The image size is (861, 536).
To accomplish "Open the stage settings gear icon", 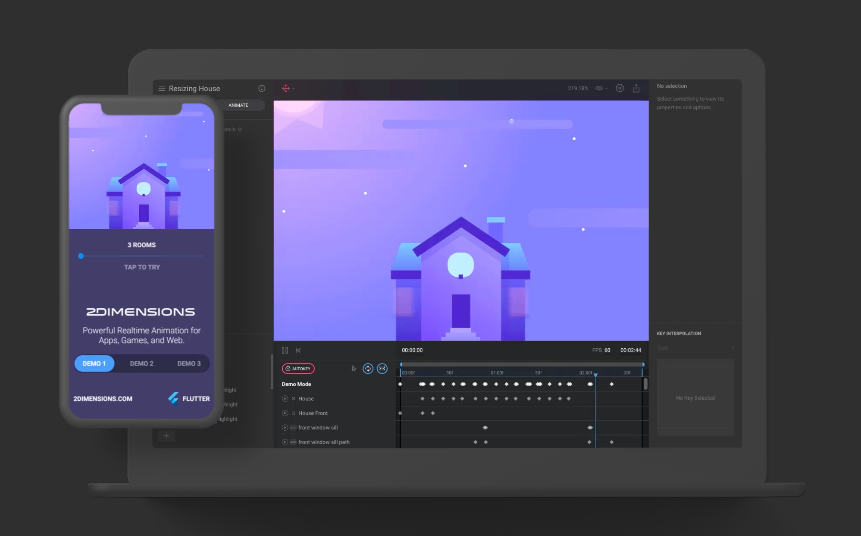I will click(620, 88).
